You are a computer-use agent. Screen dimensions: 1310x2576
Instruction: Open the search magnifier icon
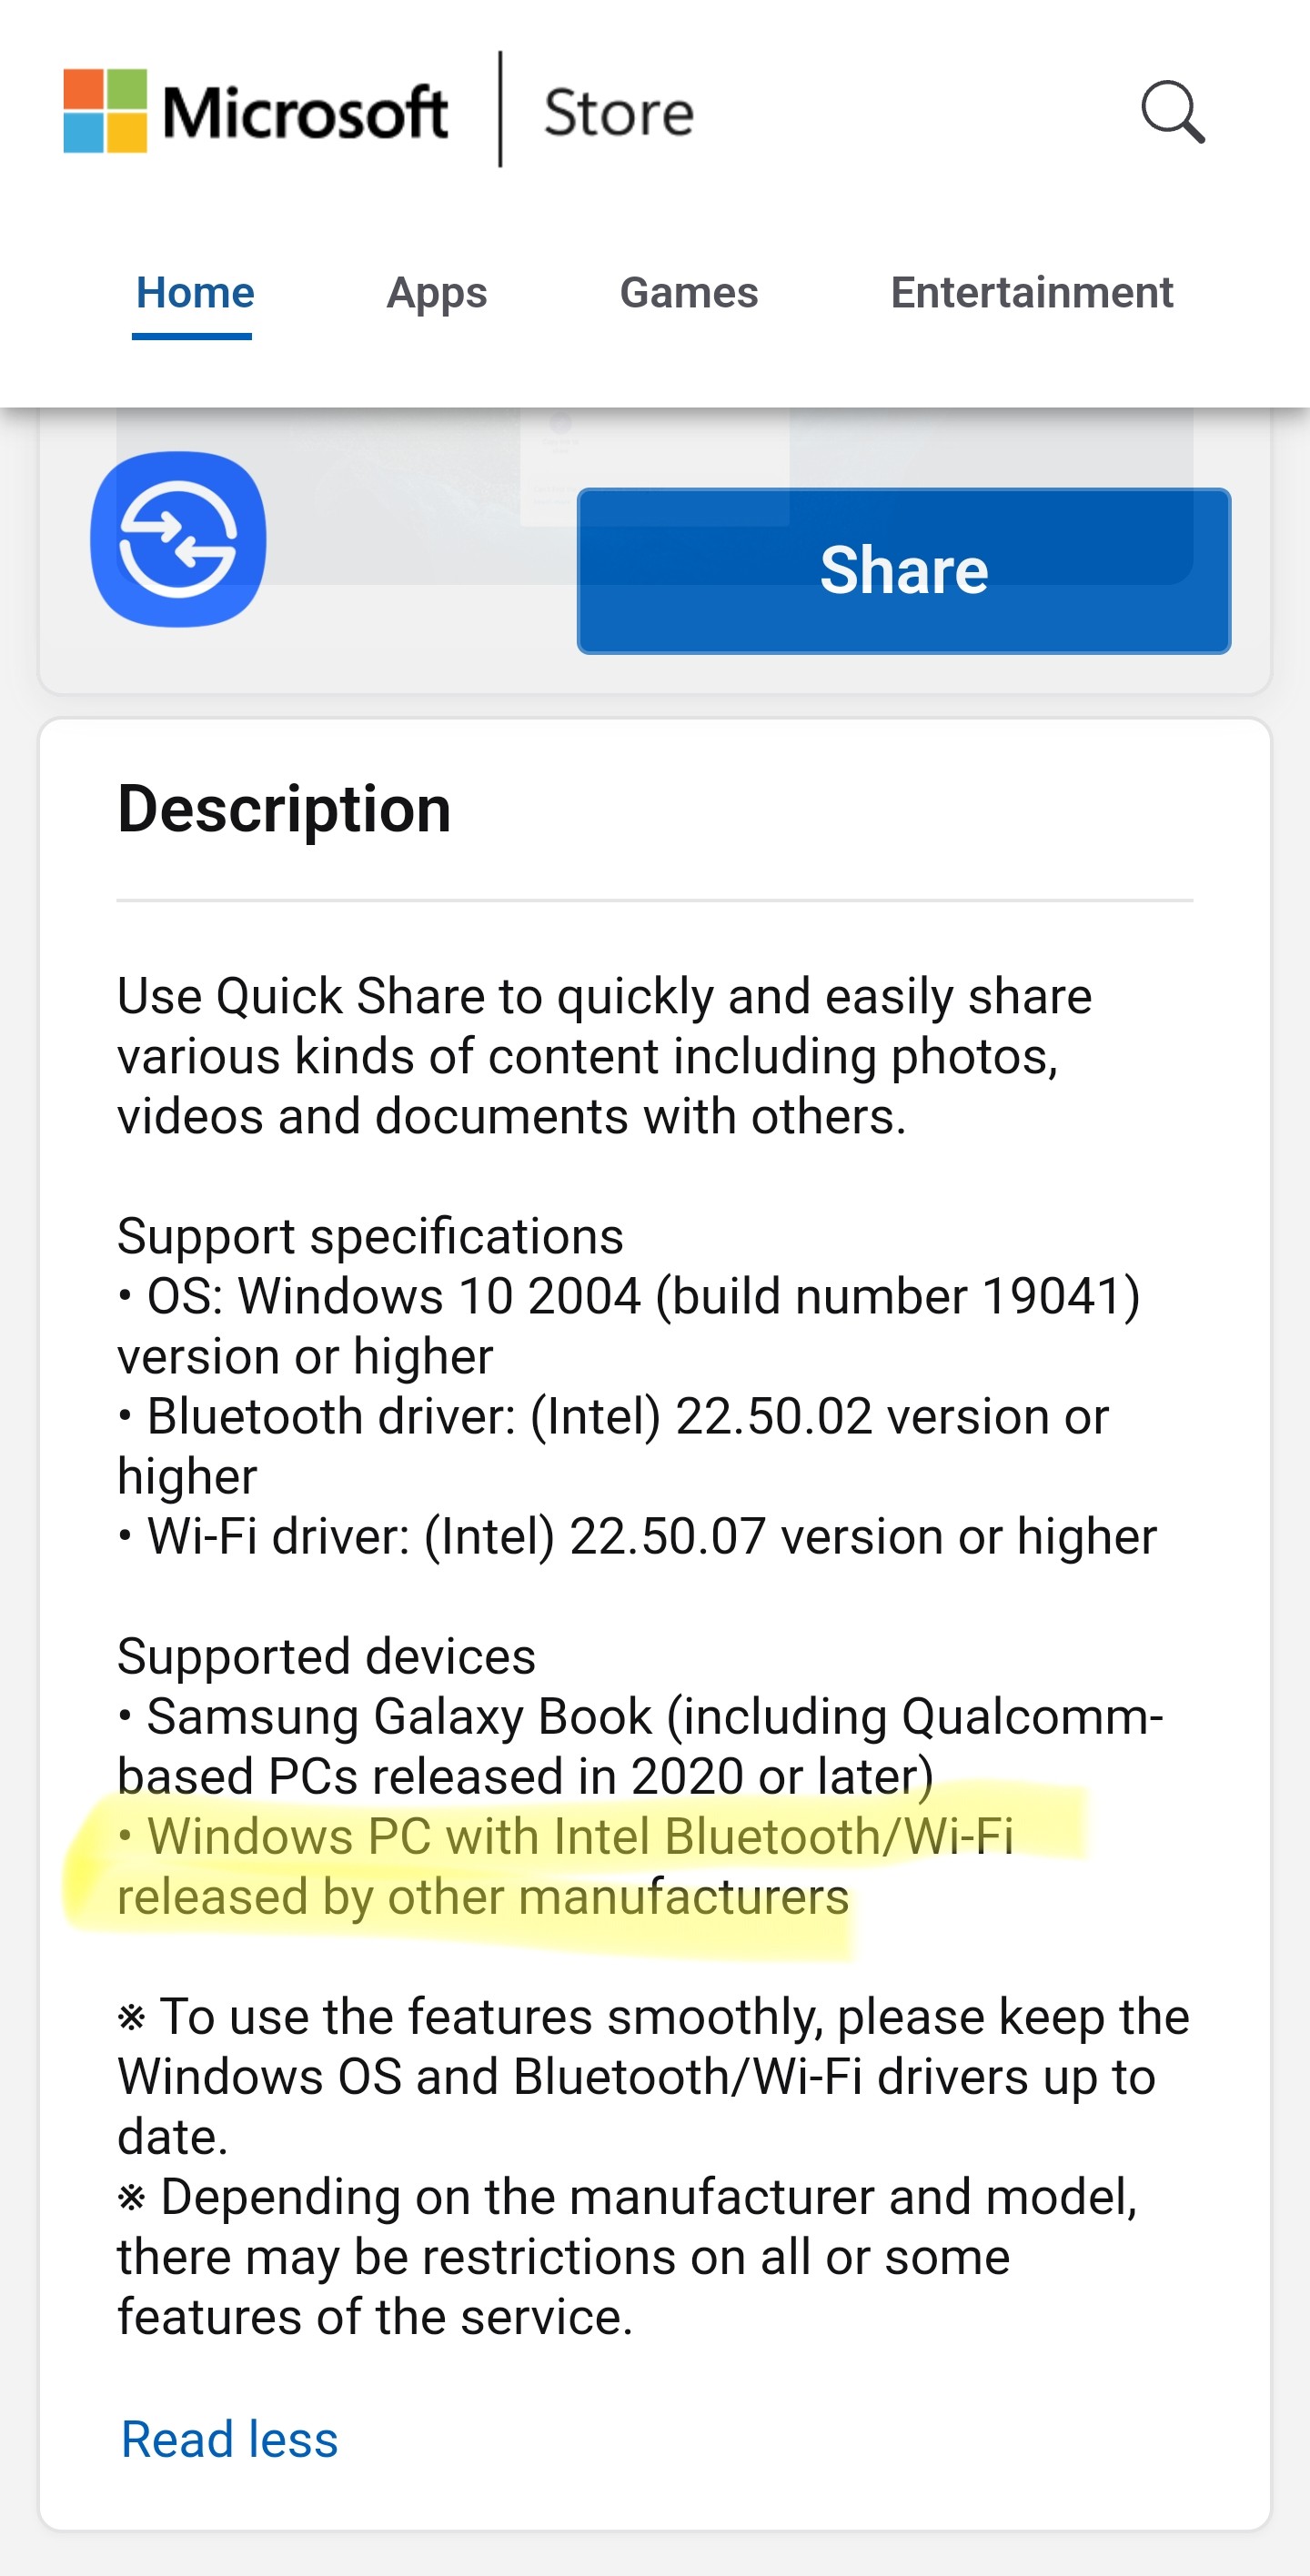point(1172,112)
